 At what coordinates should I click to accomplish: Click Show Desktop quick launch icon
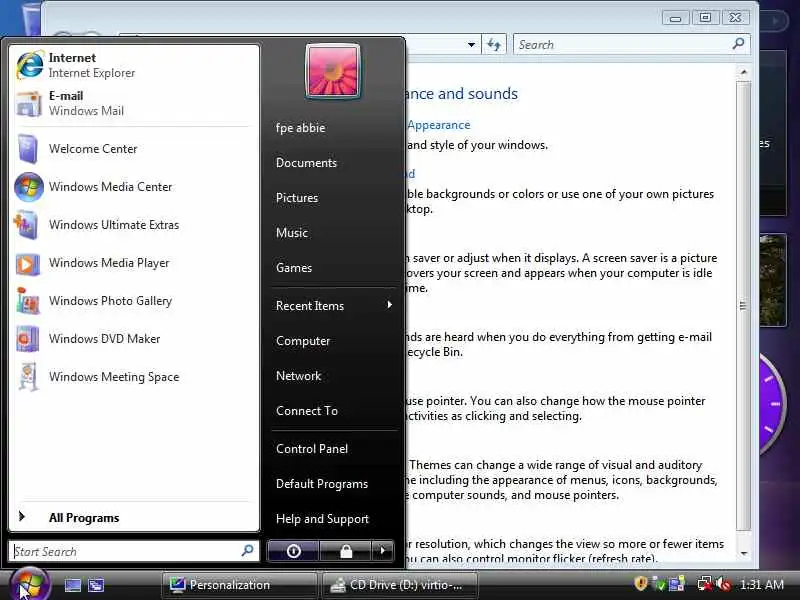tap(72, 585)
